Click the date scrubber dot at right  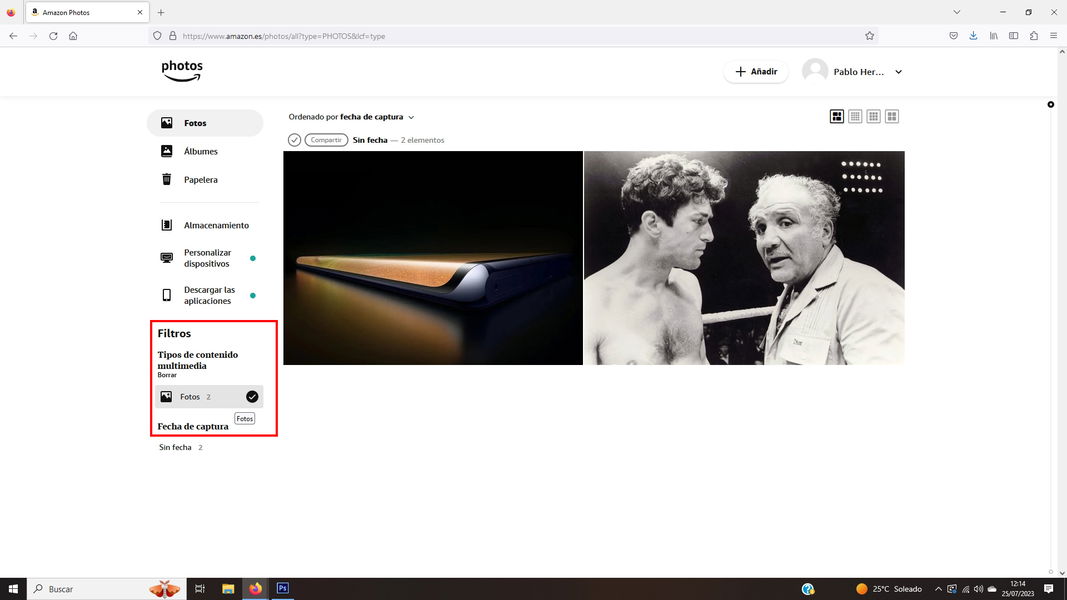pos(1051,104)
